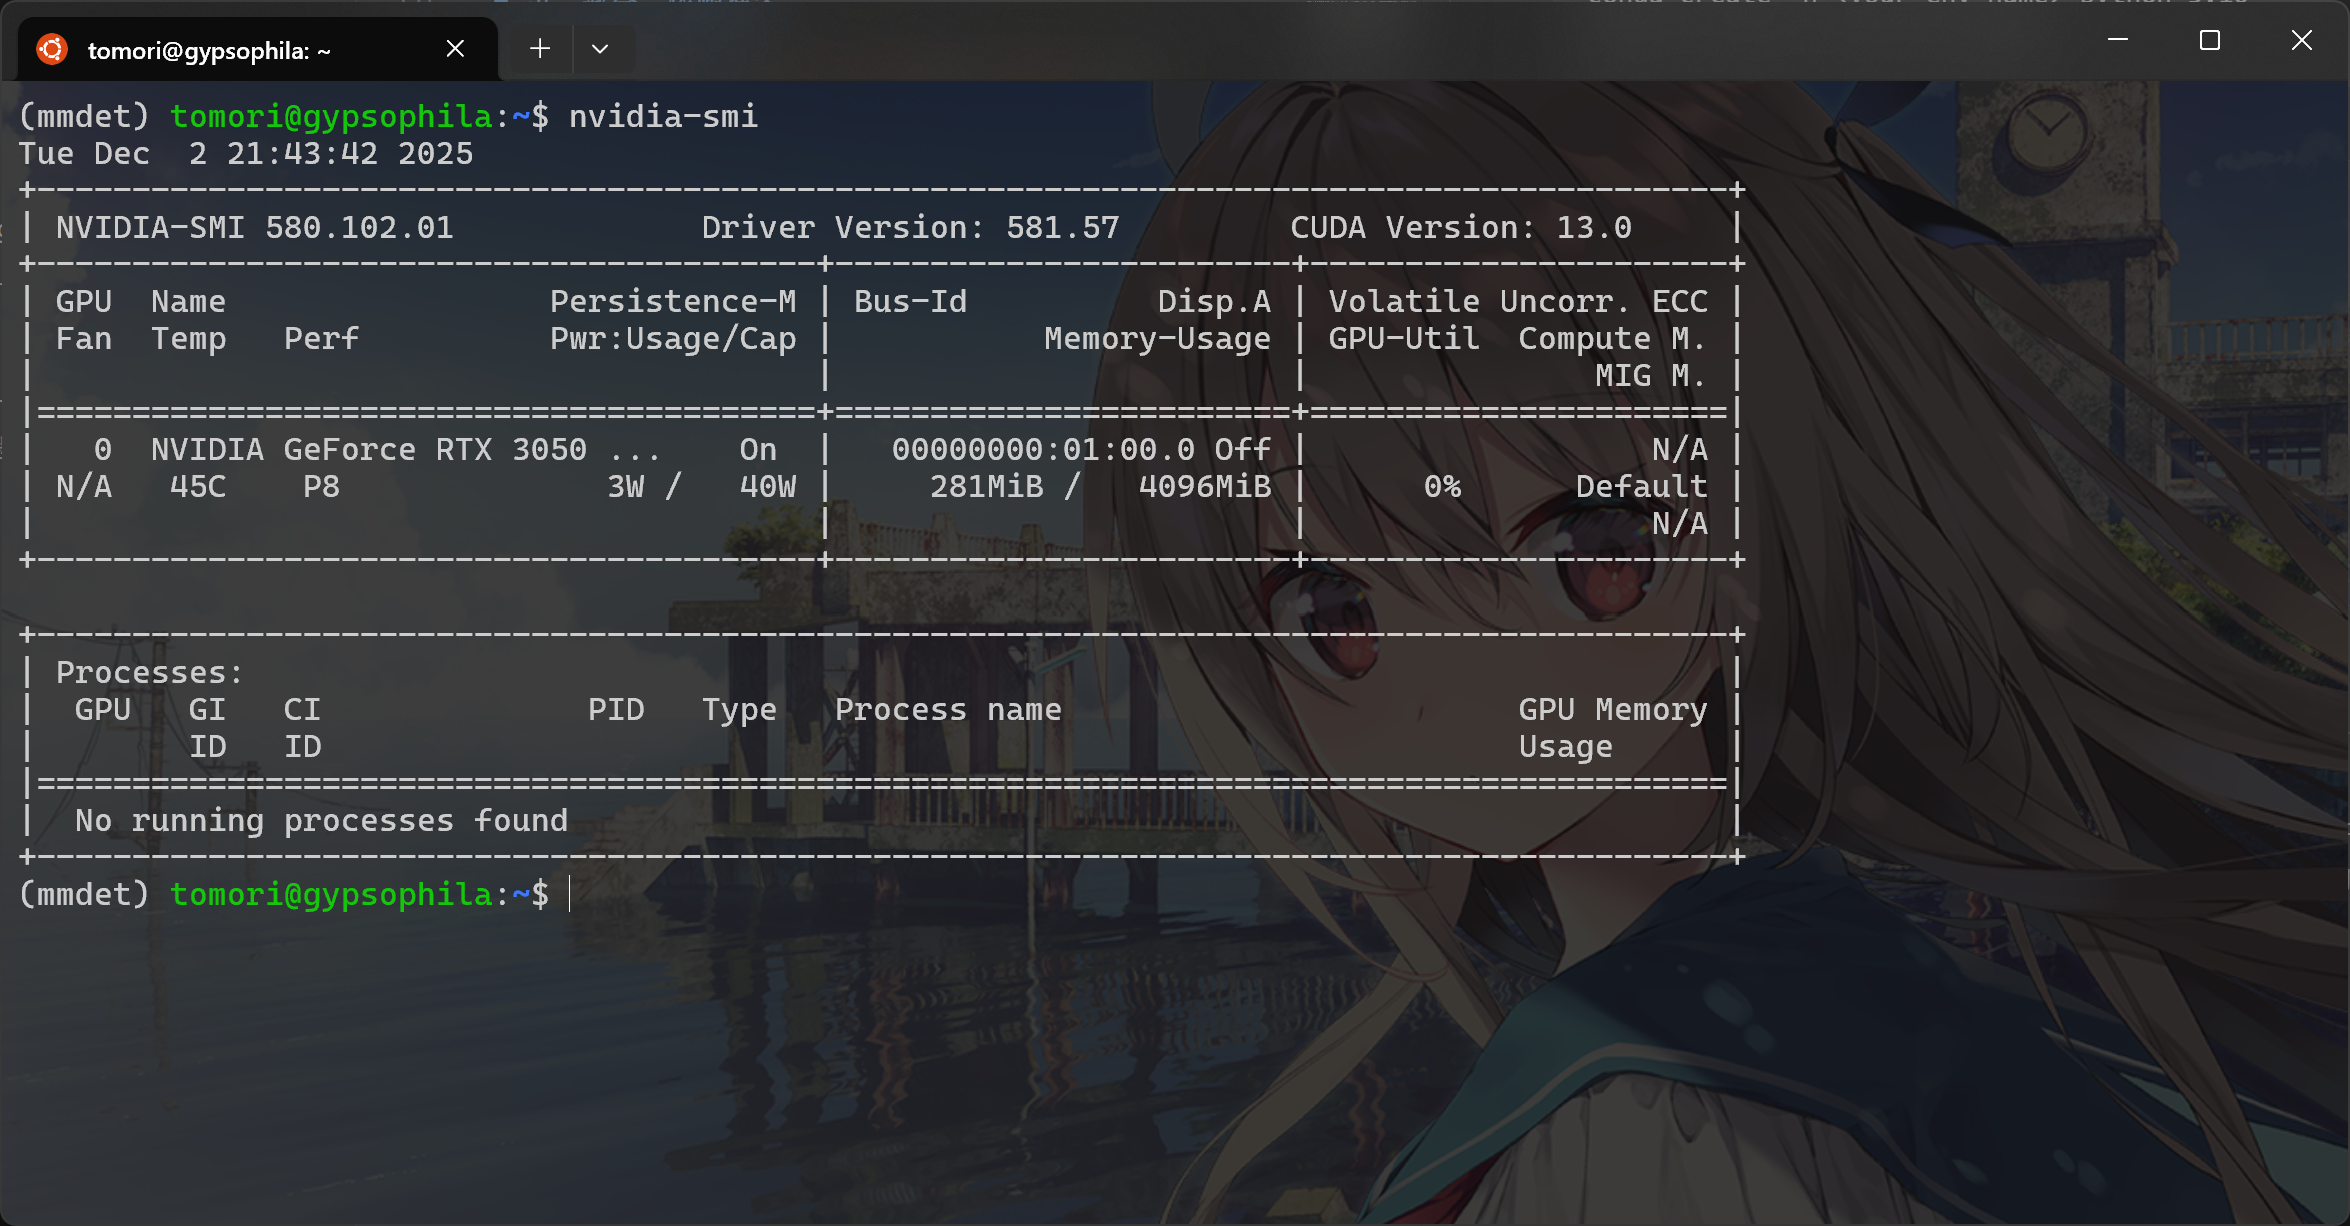Click the No running processes found line
The height and width of the screenshot is (1226, 2350).
(x=321, y=821)
